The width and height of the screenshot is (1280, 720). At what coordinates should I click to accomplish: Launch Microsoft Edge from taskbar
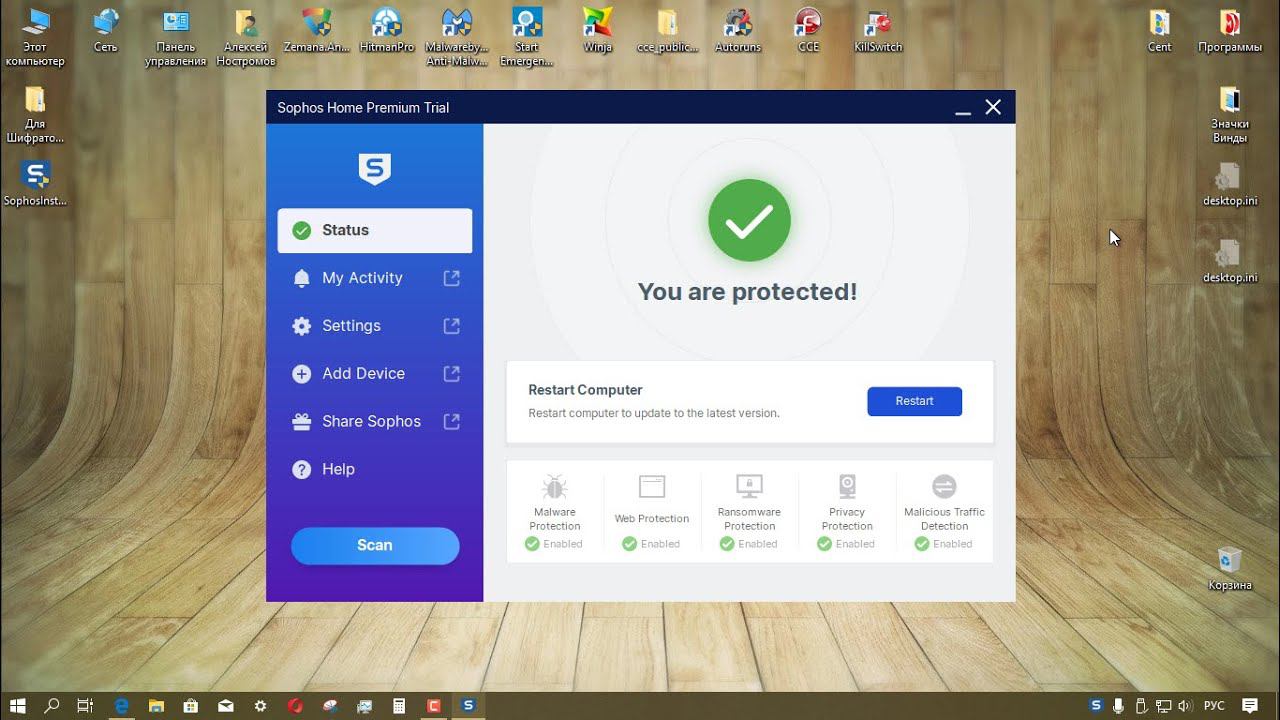pyautogui.click(x=121, y=705)
